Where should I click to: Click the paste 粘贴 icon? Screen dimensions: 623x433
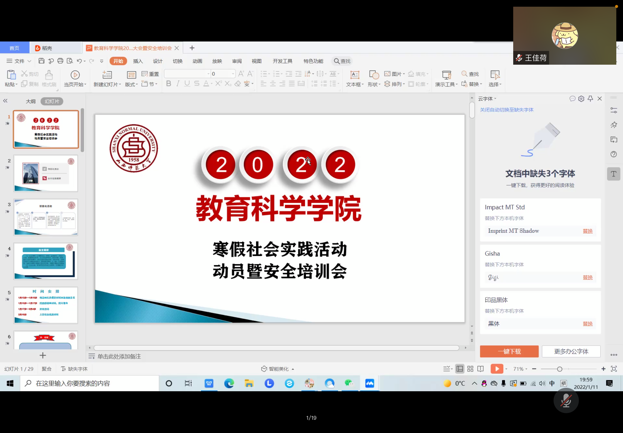[x=11, y=75]
